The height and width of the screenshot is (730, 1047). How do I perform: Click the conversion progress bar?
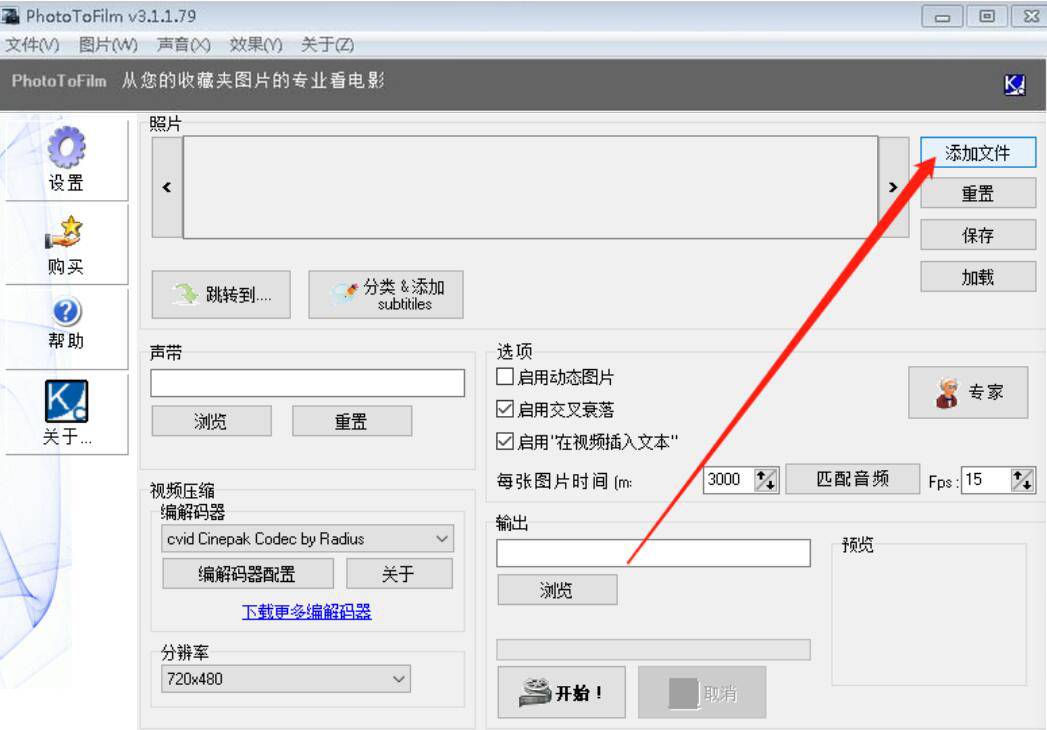[653, 649]
